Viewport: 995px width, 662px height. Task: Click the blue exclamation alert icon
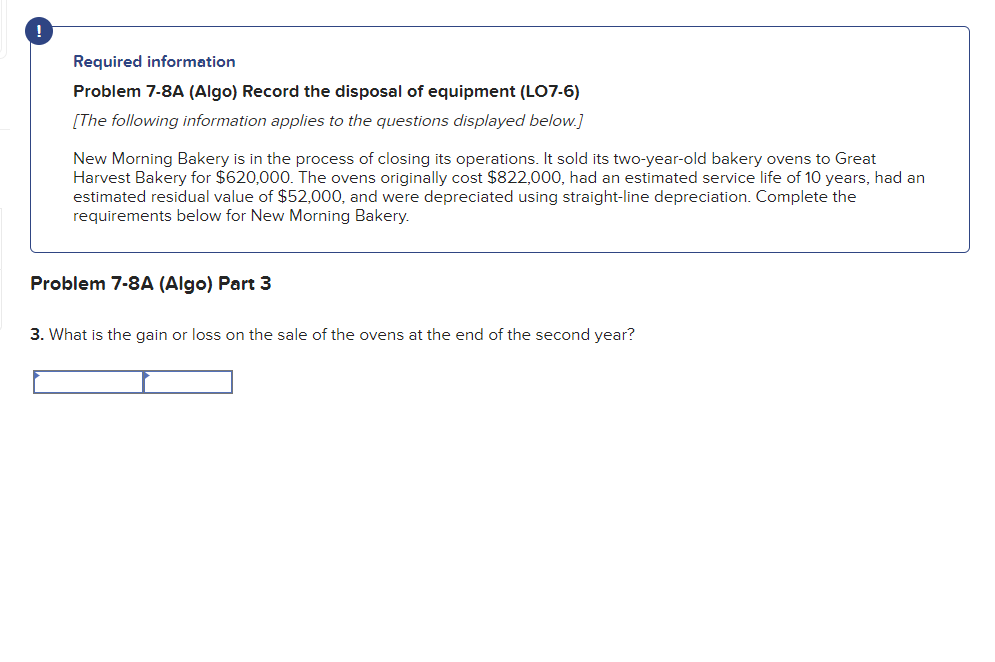pyautogui.click(x=38, y=30)
